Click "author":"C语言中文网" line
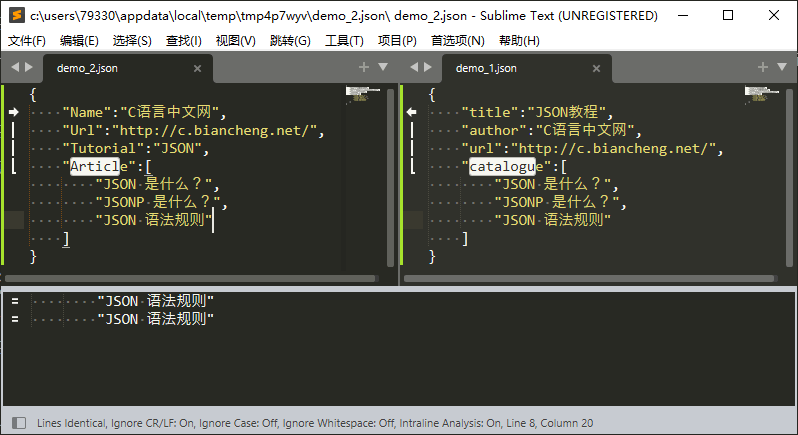Image resolution: width=798 pixels, height=435 pixels. tap(551, 130)
